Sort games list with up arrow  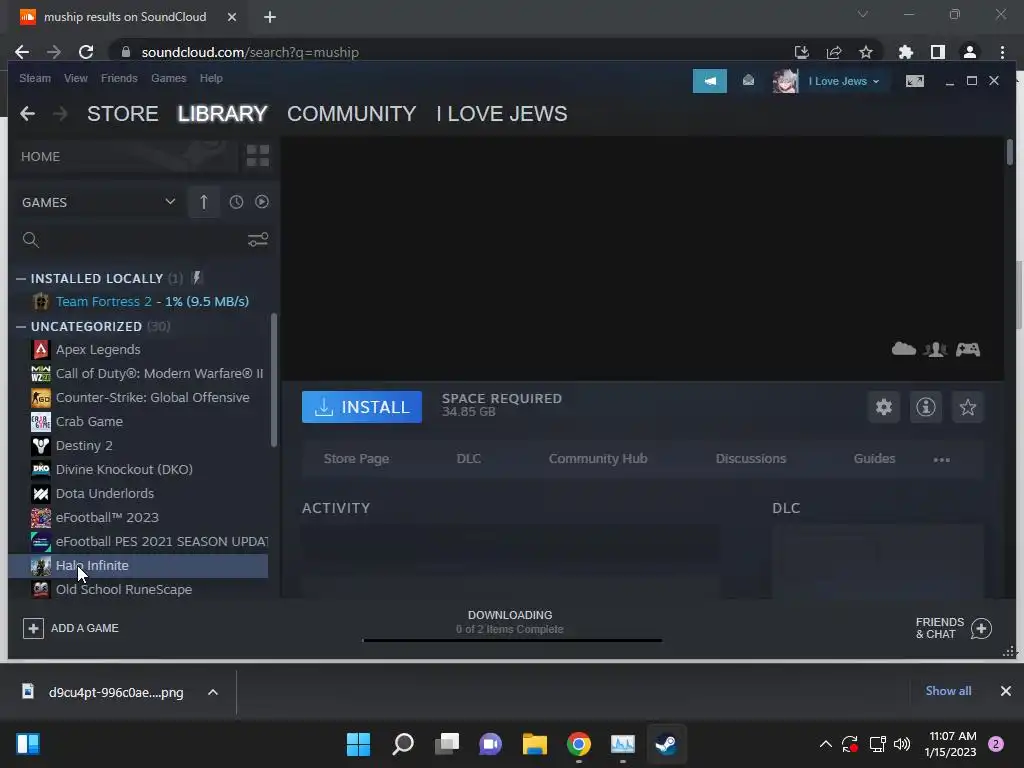tap(204, 202)
